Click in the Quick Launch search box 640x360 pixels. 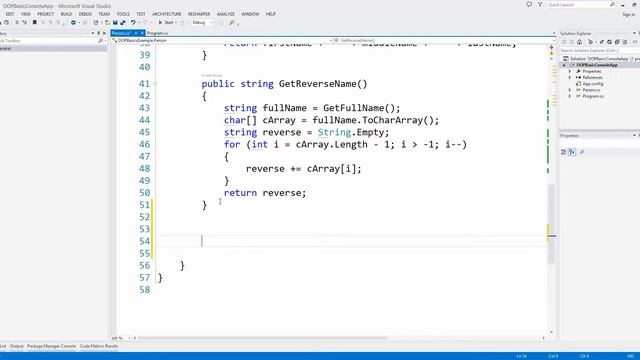(581, 4)
